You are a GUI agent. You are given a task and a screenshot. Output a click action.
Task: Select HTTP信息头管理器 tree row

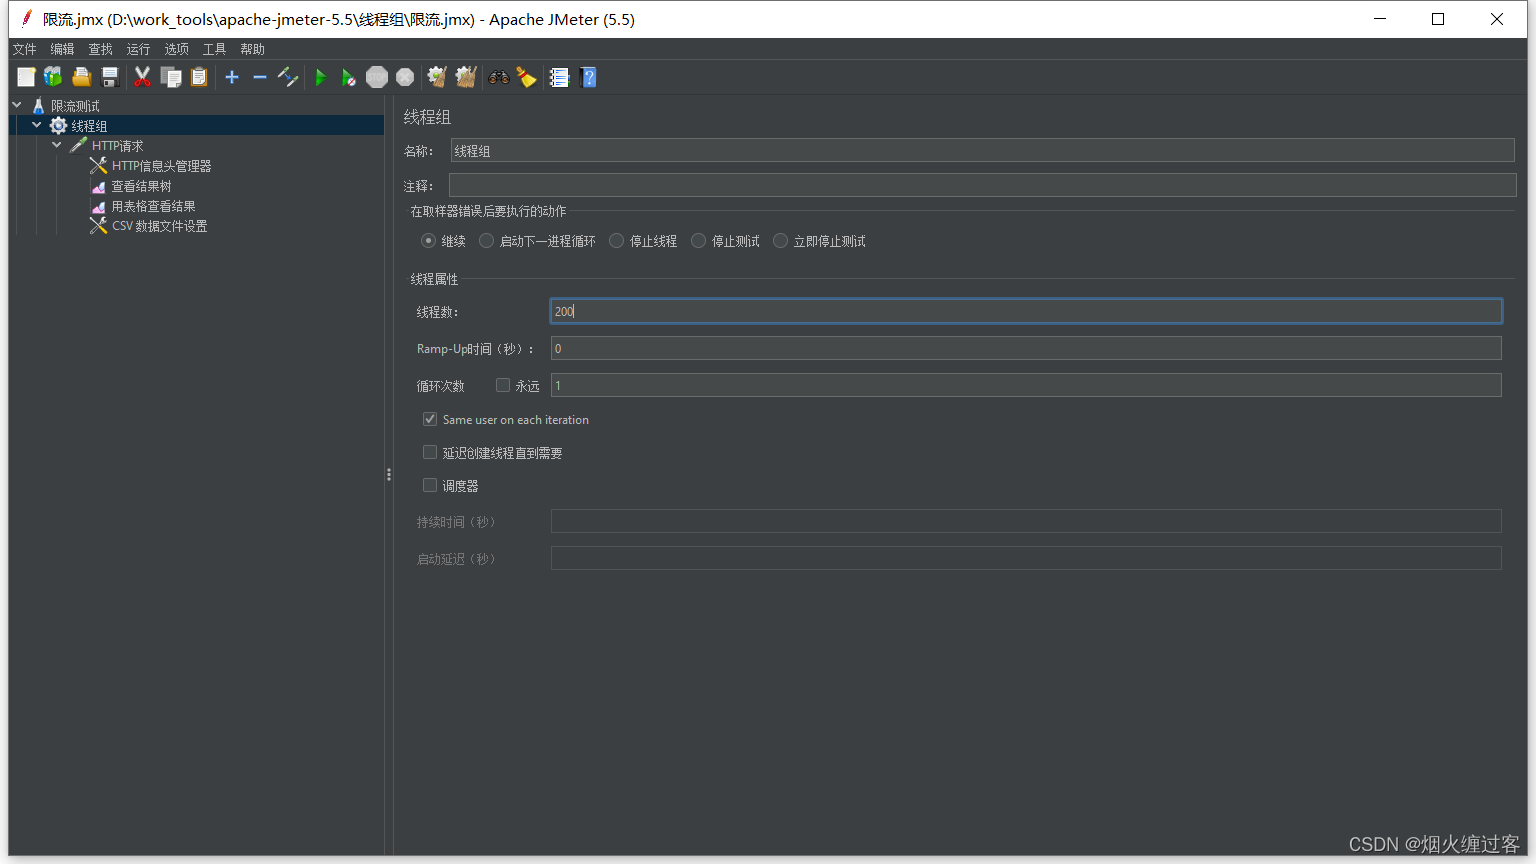tap(162, 166)
